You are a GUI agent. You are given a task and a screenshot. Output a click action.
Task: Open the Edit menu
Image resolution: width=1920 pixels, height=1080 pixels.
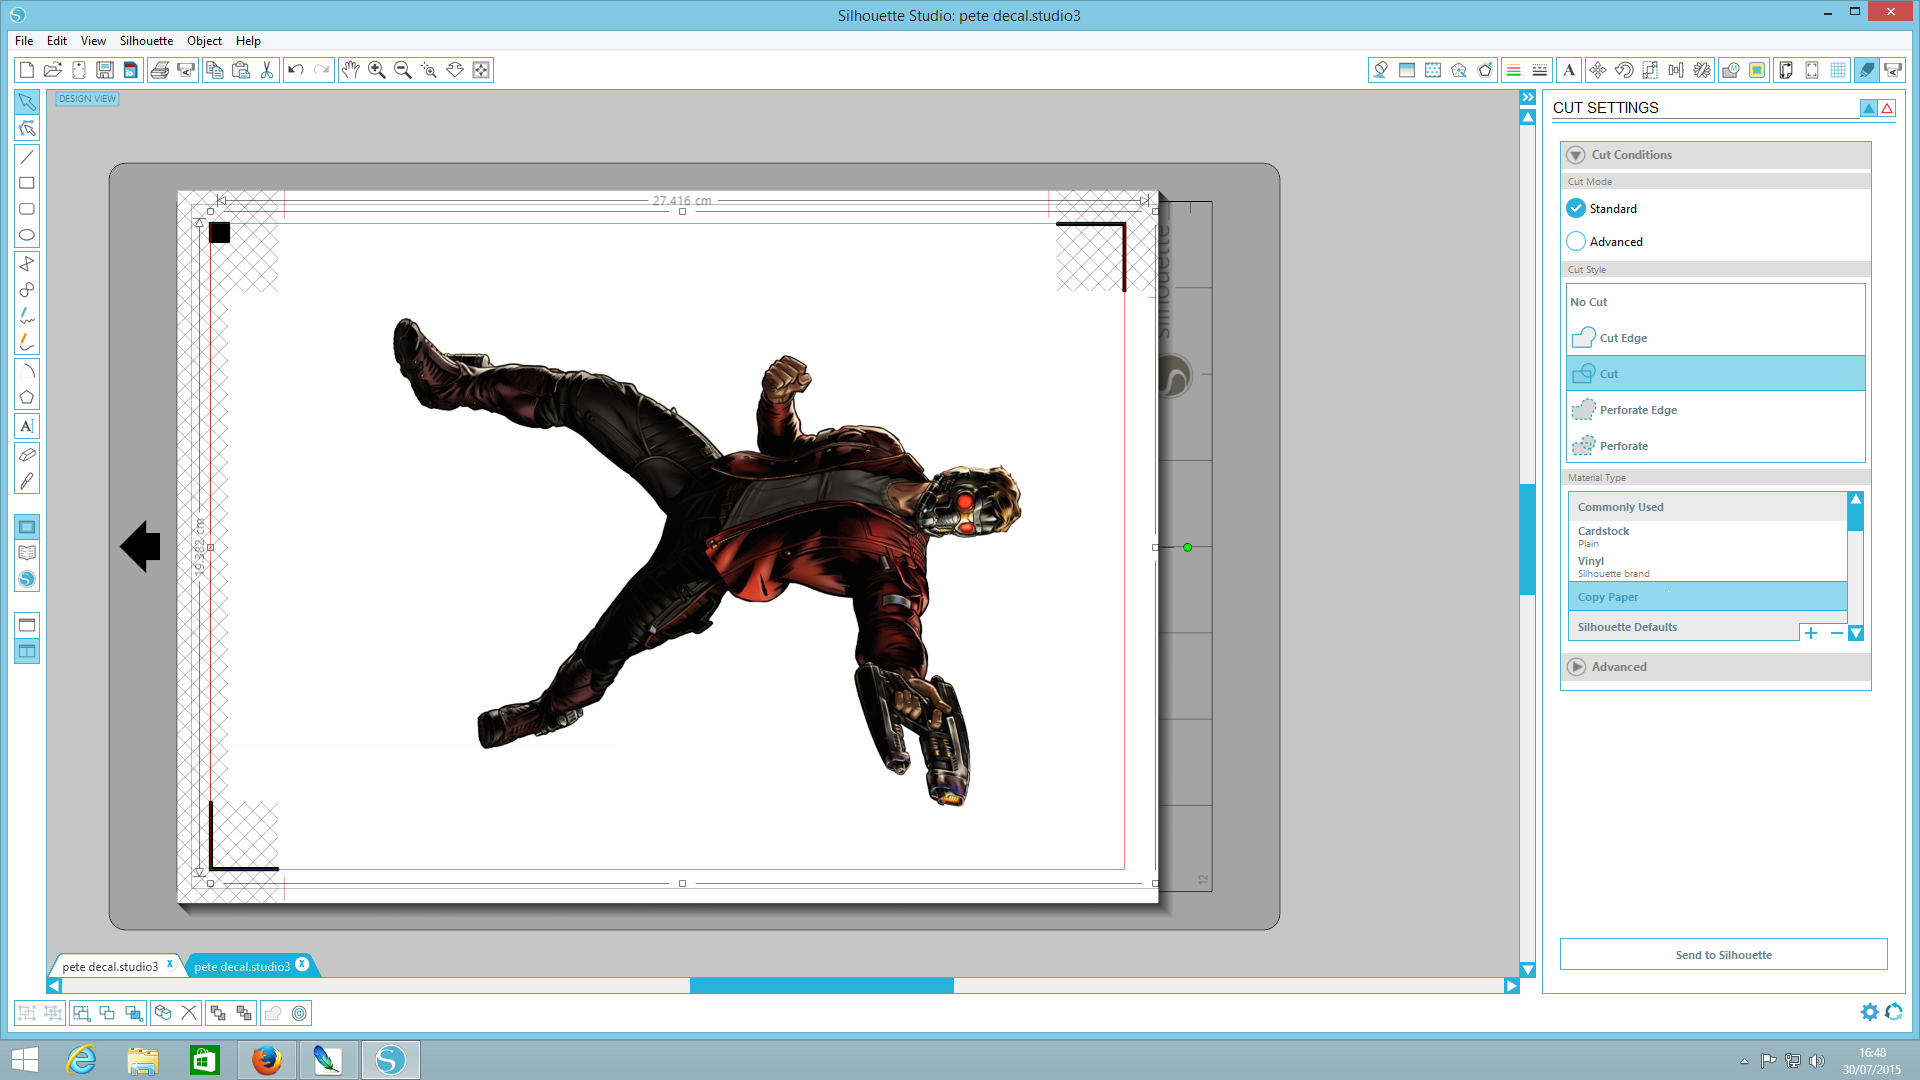[x=57, y=41]
